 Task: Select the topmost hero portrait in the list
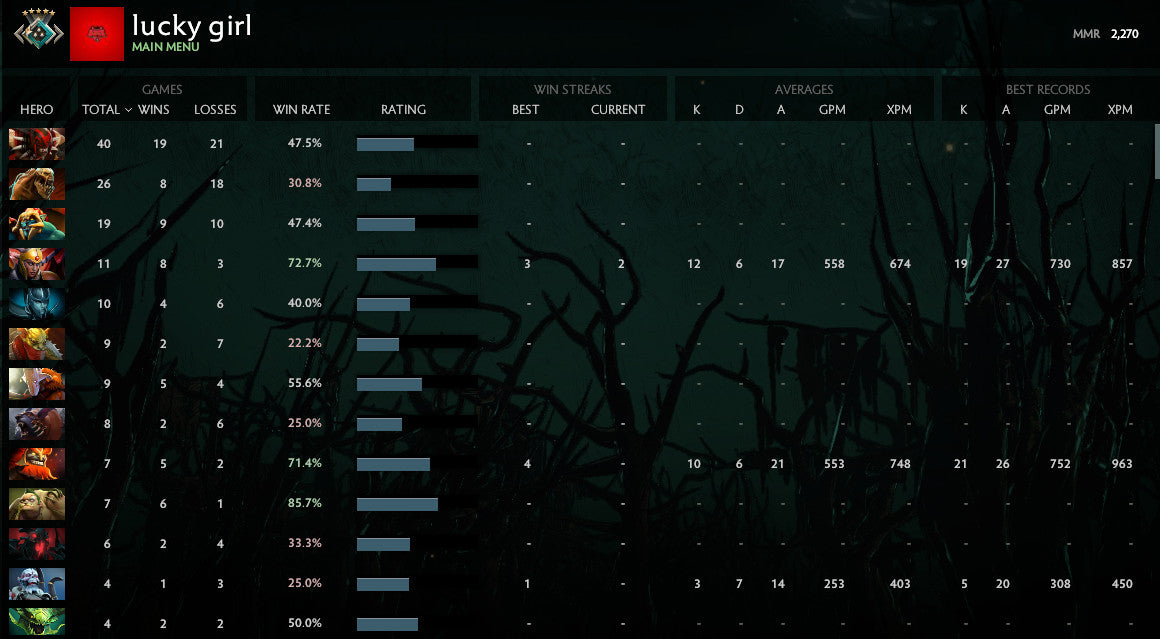click(37, 143)
